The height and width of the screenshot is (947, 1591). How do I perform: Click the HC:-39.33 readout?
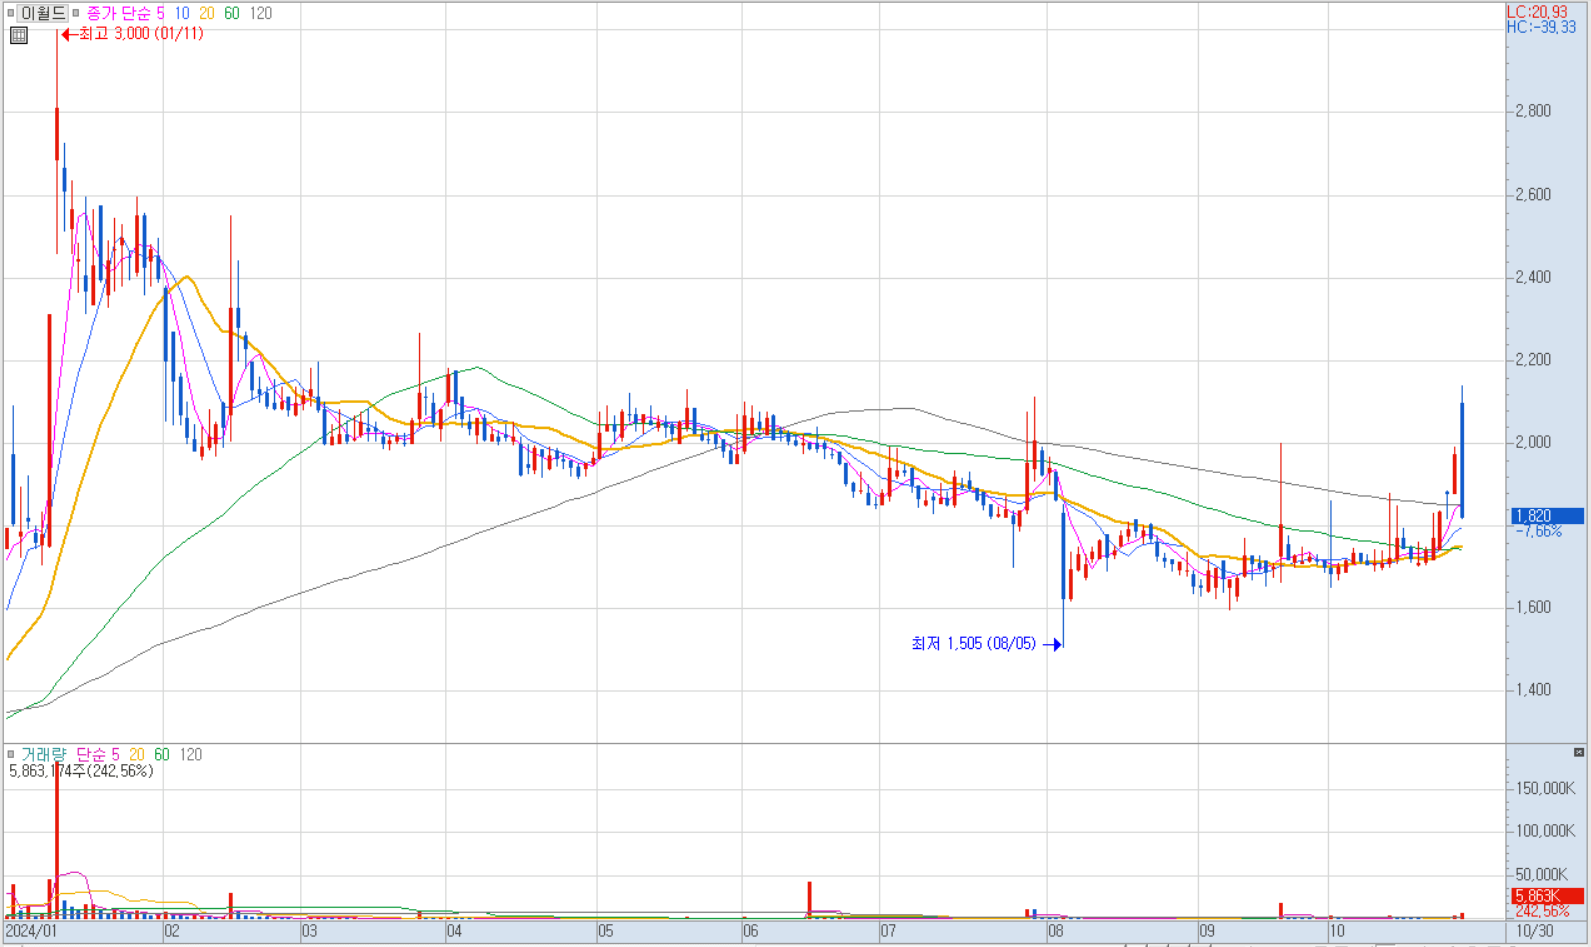(1541, 27)
